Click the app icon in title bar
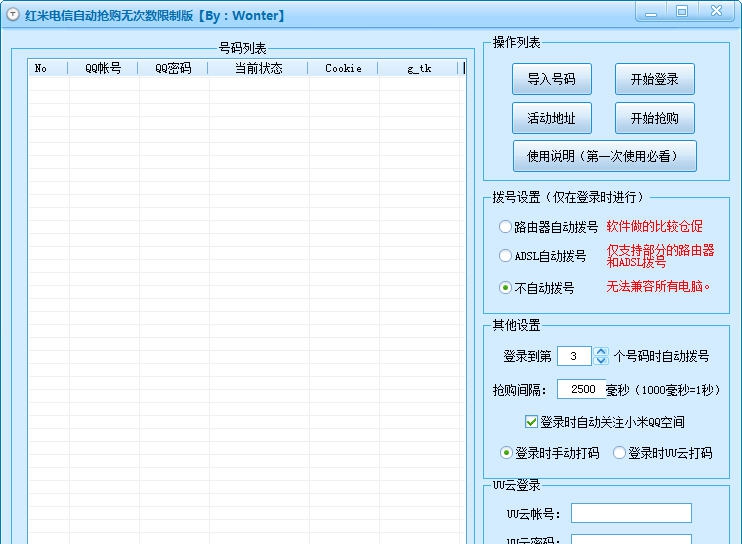 [13, 15]
